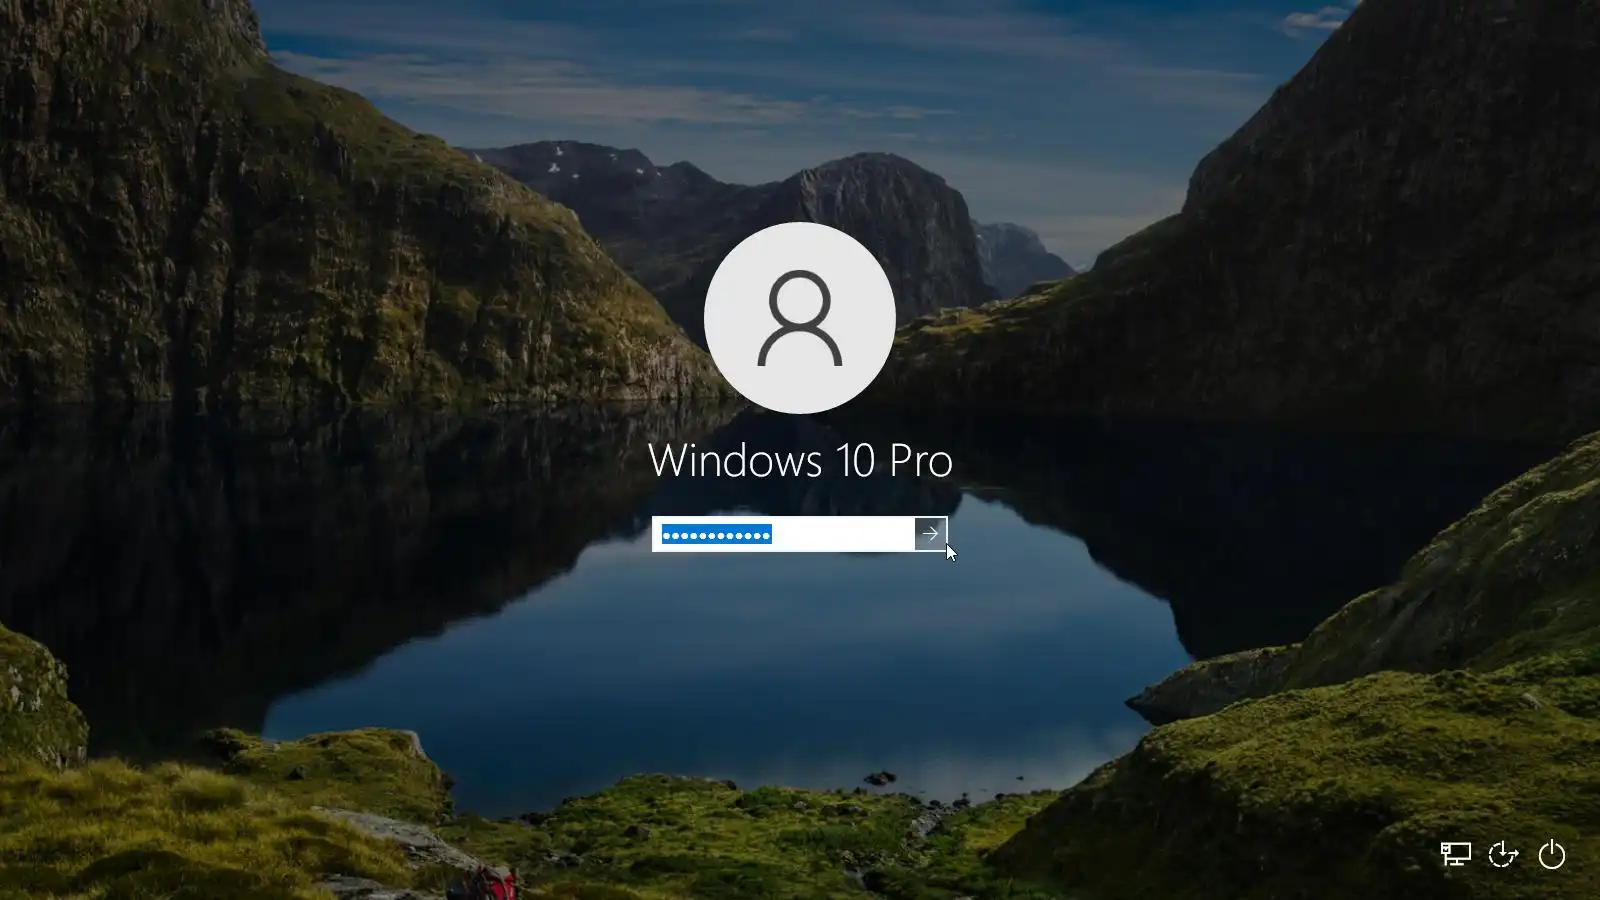1600x900 pixels.
Task: Click the Windows 10 Pro username text
Action: click(800, 461)
